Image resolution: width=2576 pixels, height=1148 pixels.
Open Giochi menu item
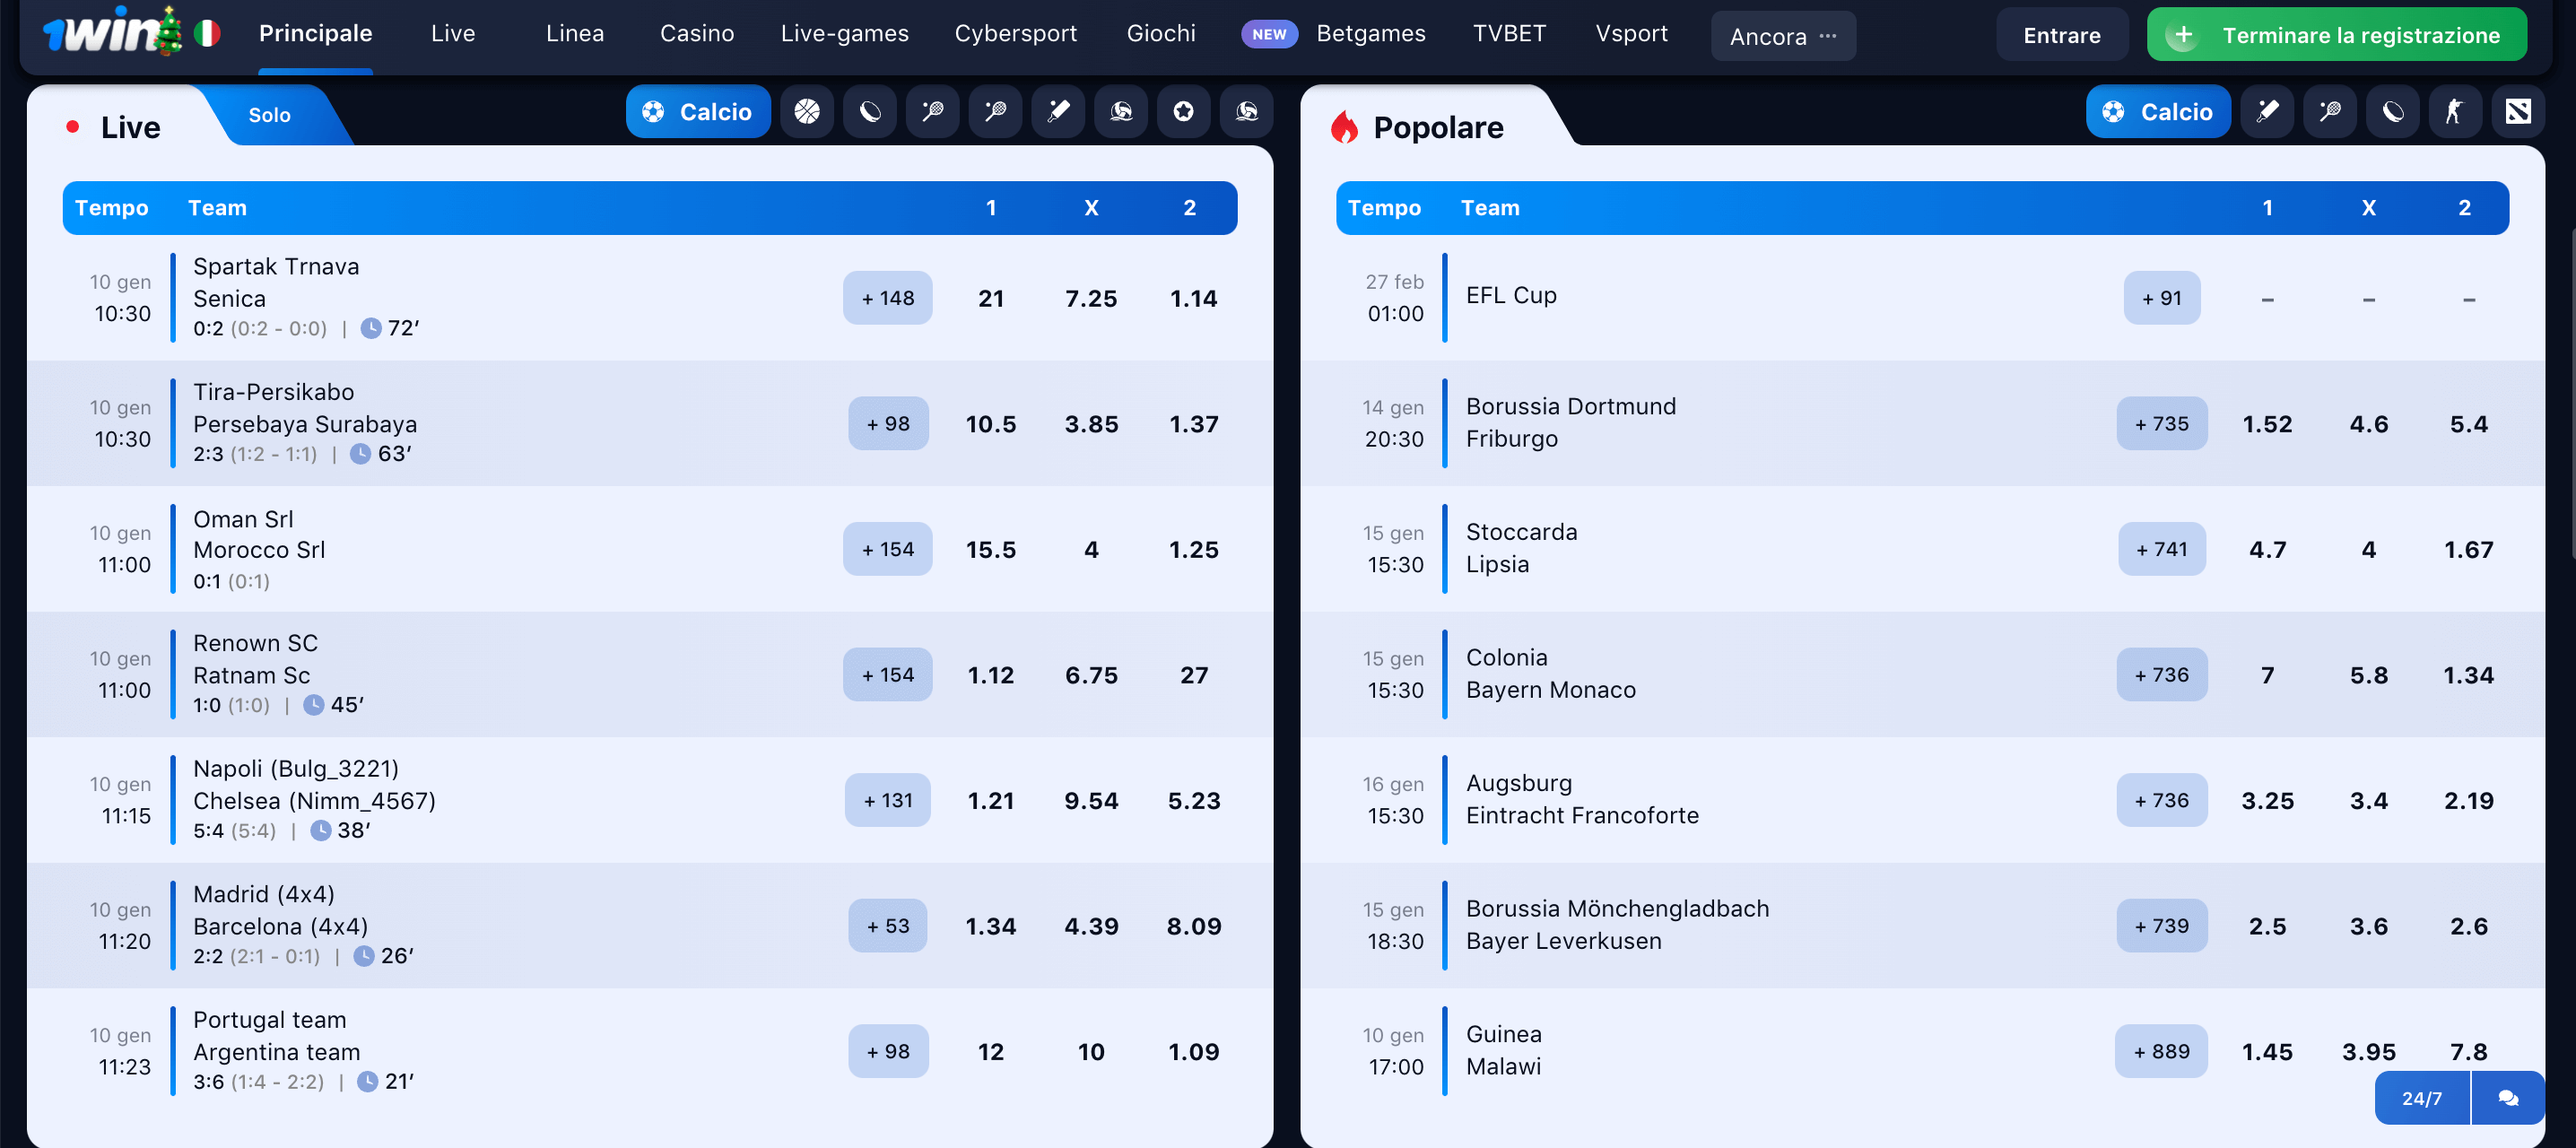1161,34
